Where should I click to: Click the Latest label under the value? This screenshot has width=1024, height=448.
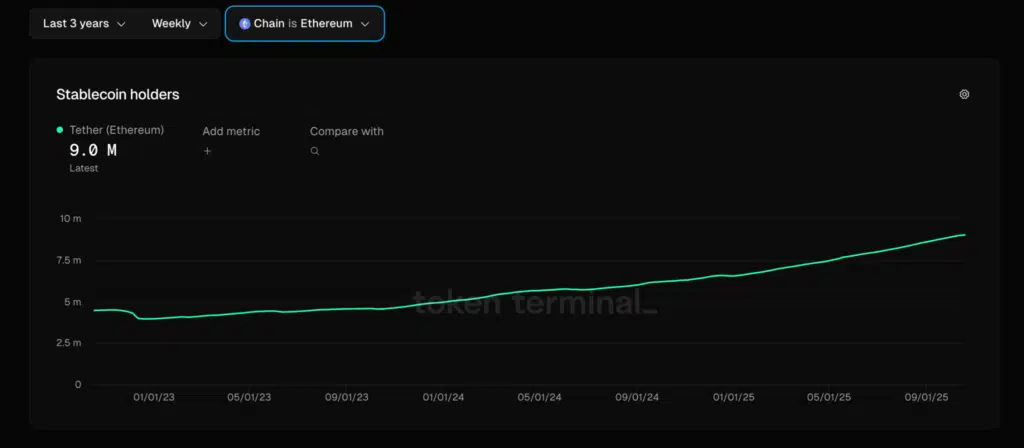click(84, 168)
